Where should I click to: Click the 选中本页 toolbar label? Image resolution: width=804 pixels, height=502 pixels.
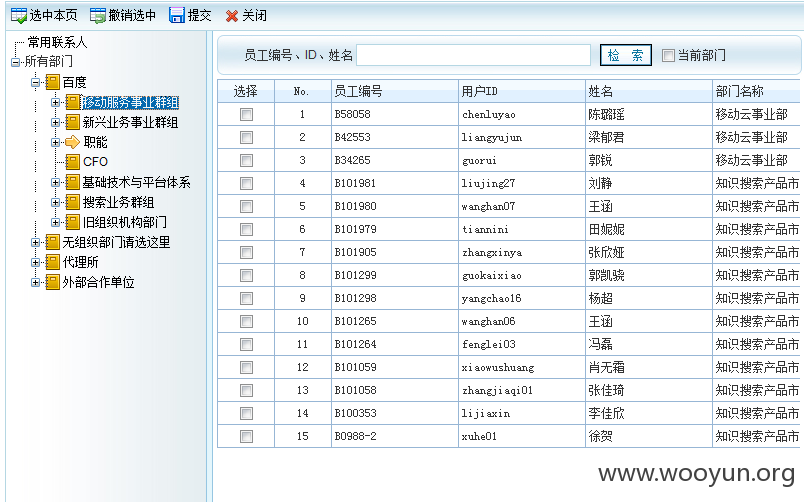point(53,16)
